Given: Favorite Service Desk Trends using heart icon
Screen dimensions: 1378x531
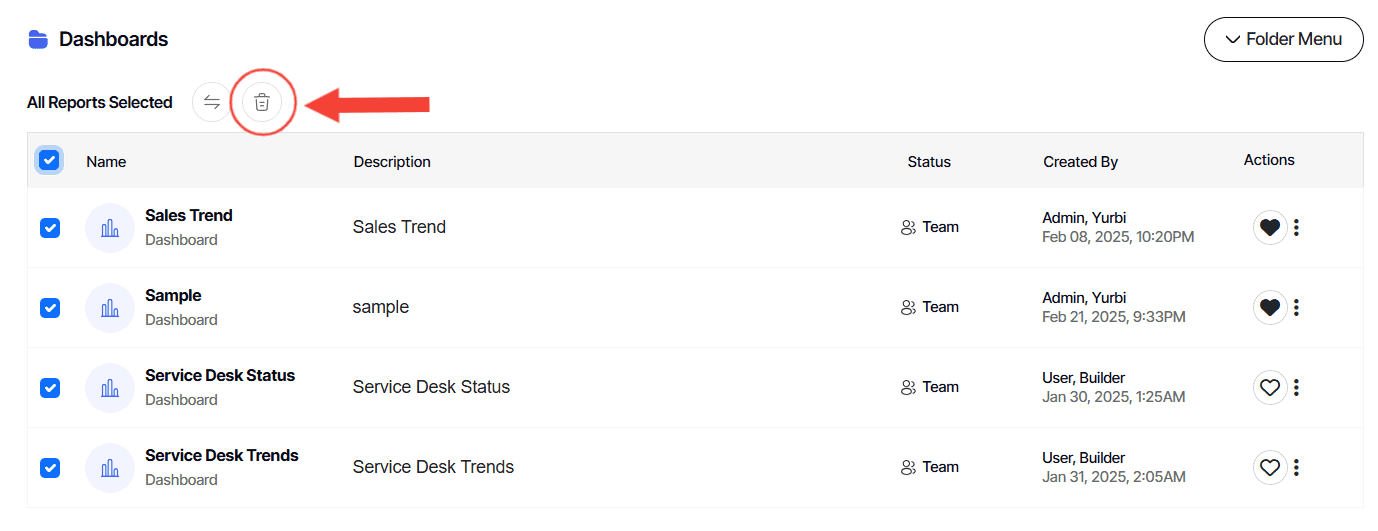Looking at the screenshot, I should click(x=1270, y=467).
